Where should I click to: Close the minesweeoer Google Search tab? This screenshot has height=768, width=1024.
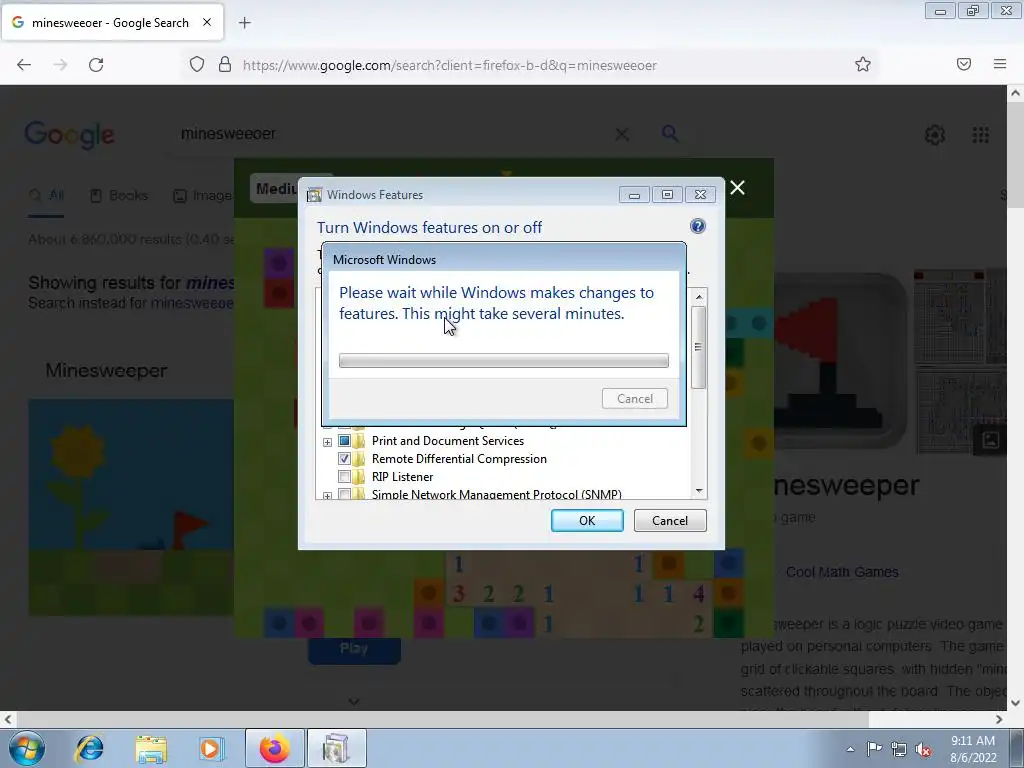pos(207,22)
